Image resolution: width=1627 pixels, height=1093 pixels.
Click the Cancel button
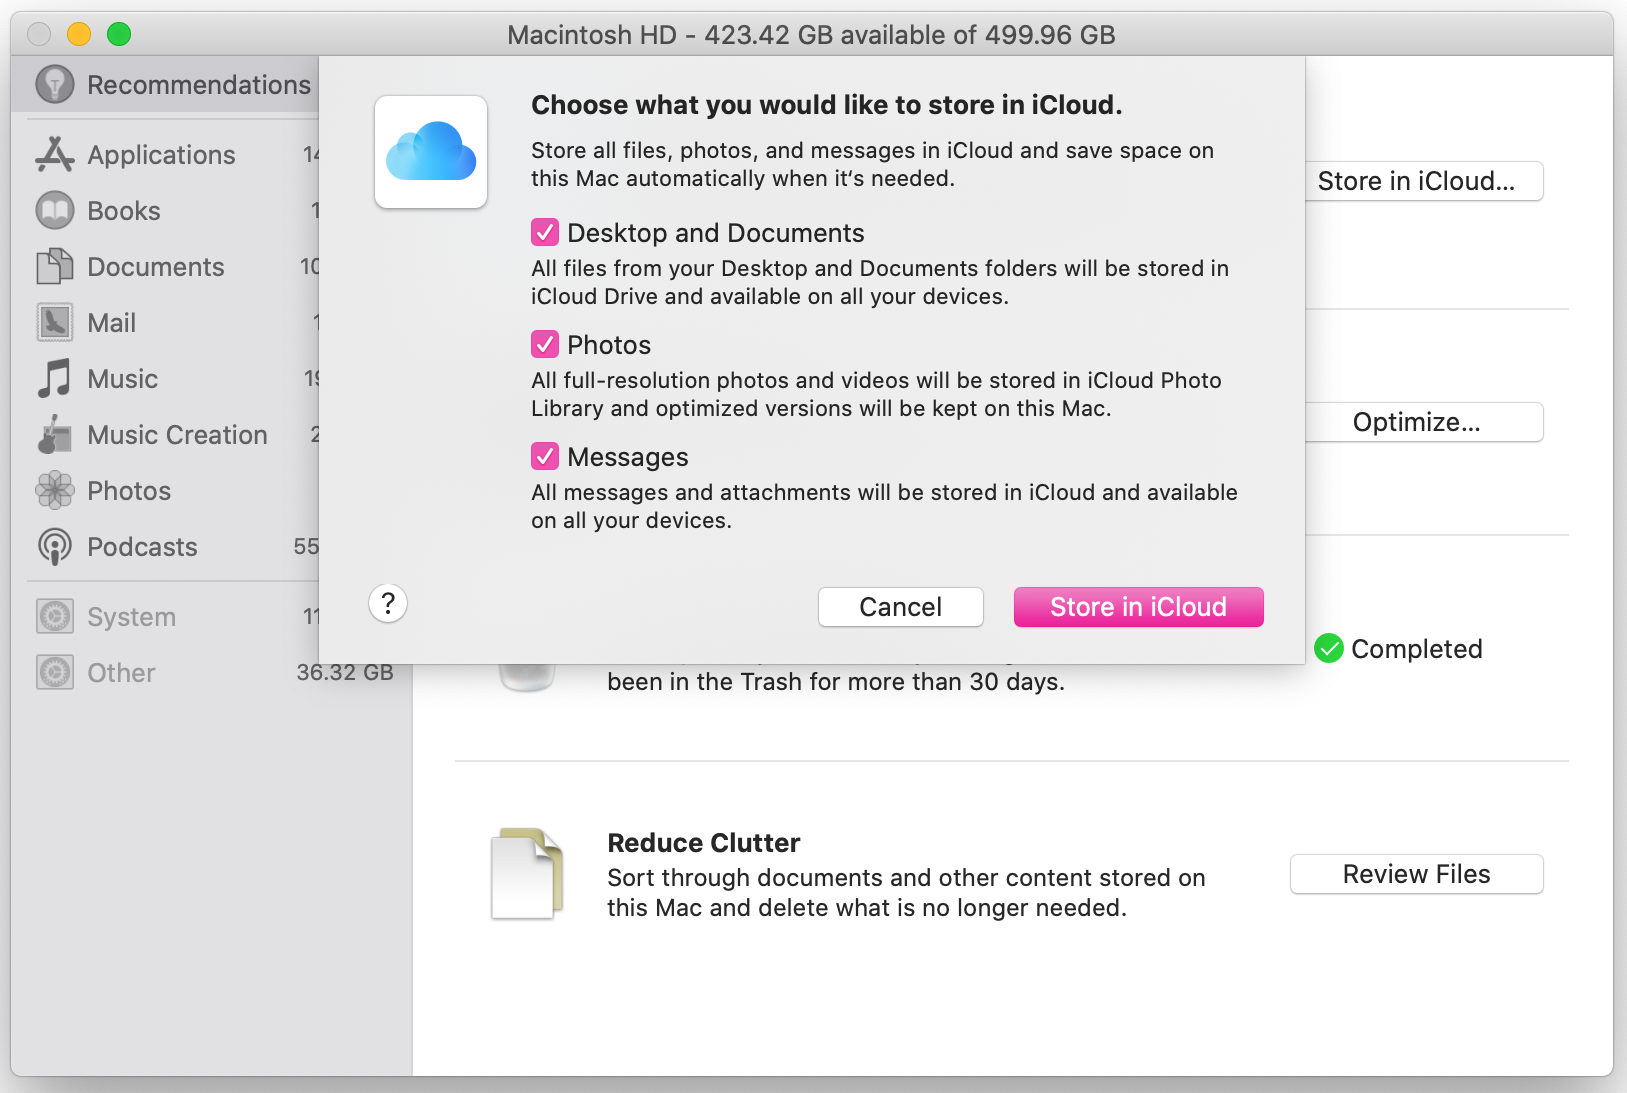point(901,607)
